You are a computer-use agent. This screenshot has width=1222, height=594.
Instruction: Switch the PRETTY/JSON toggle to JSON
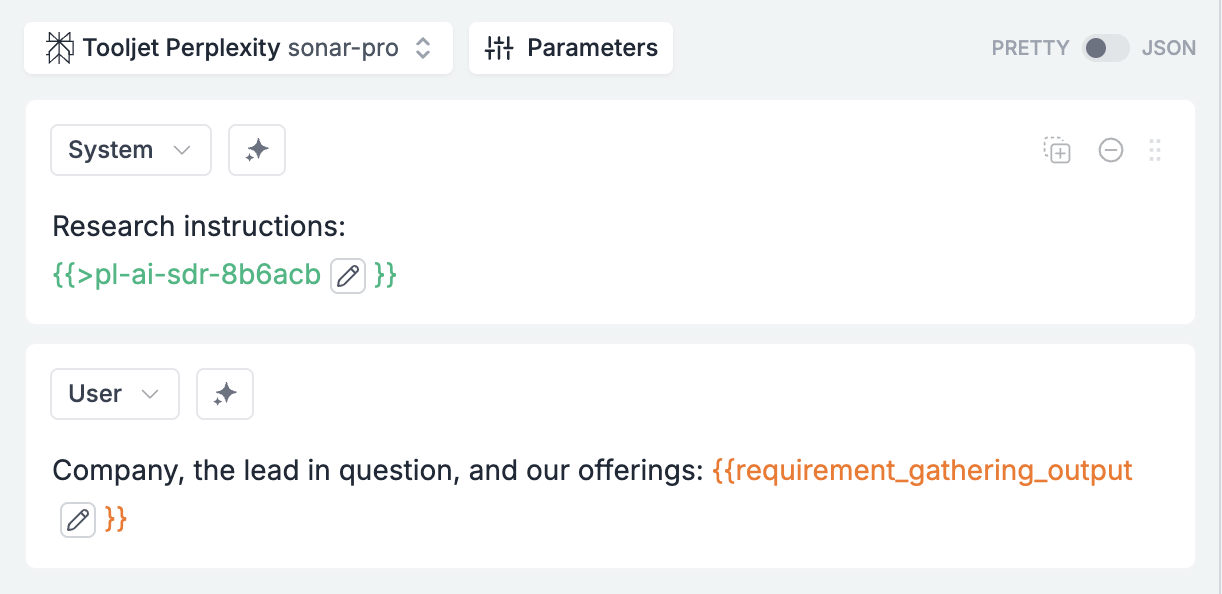pyautogui.click(x=1105, y=47)
